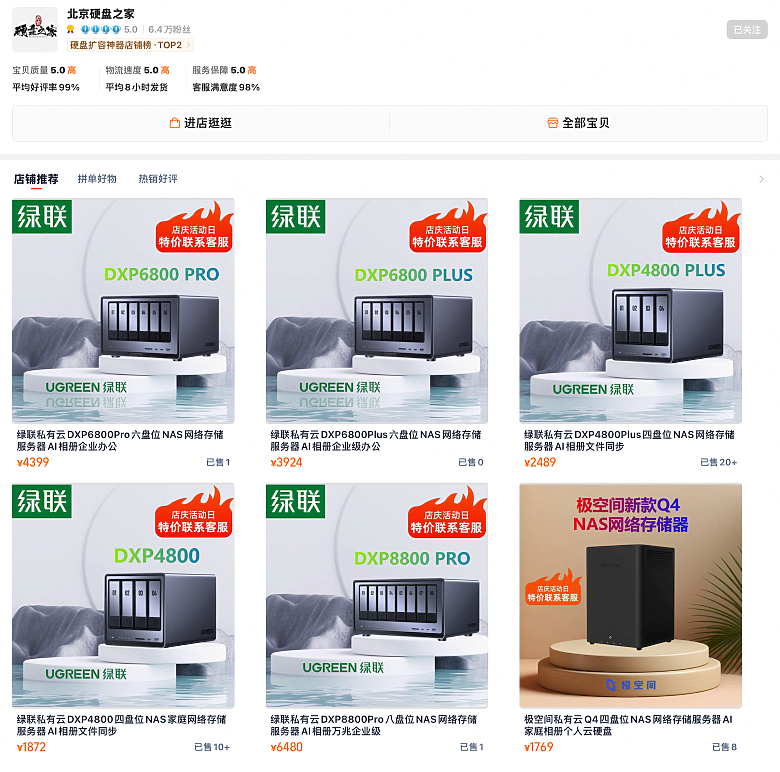The width and height of the screenshot is (780, 772).
Task: Click the gold medal badge icon by rating
Action: pyautogui.click(x=71, y=29)
